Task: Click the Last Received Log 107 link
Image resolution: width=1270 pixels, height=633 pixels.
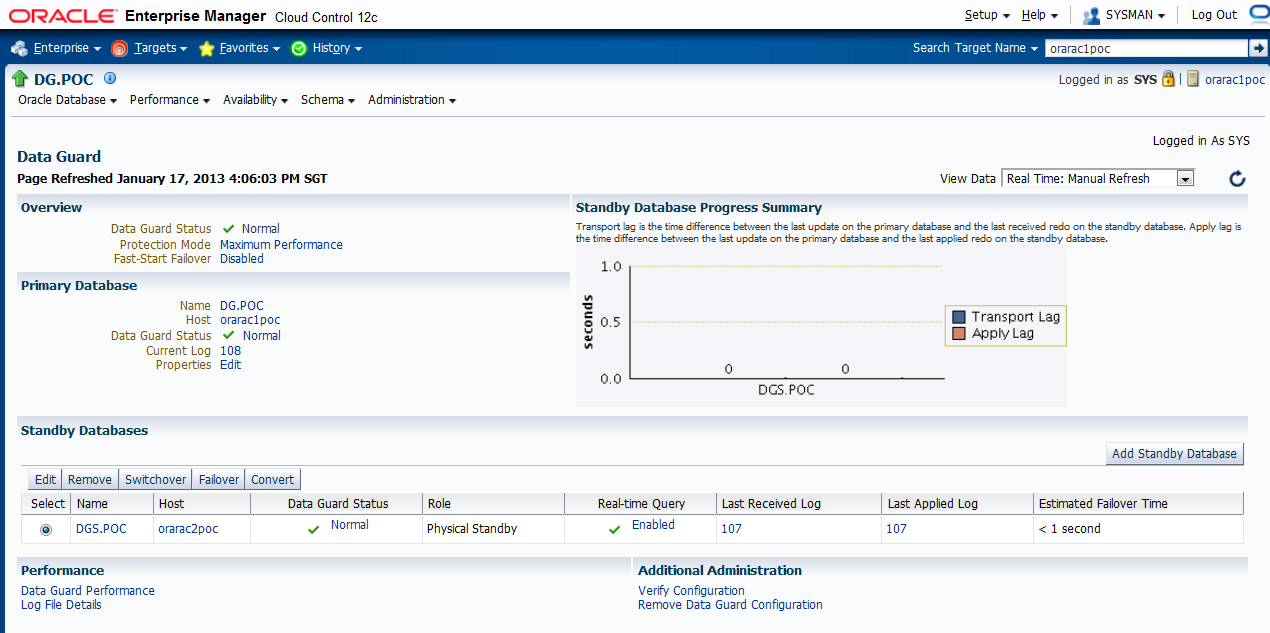Action: (731, 529)
